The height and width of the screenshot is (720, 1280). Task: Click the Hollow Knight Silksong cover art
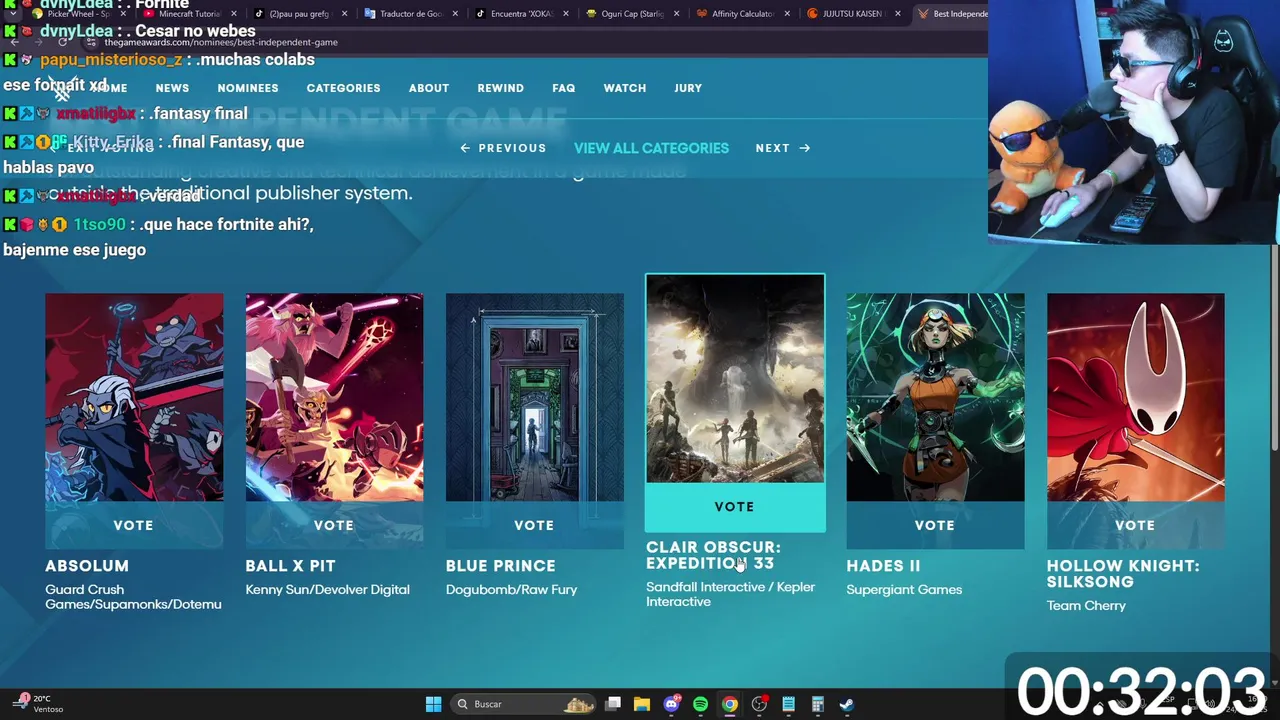(1135, 397)
